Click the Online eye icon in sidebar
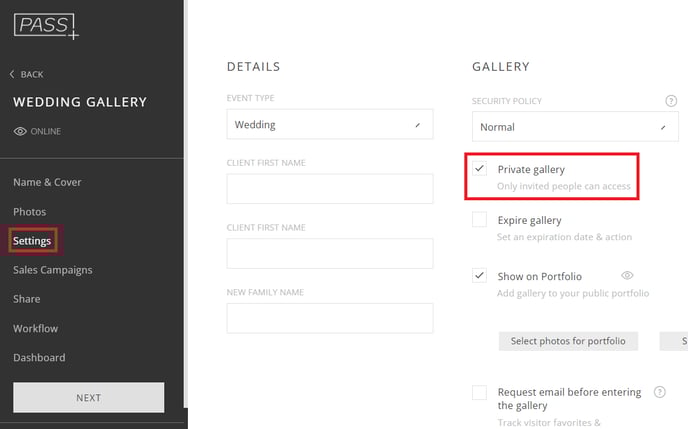 pos(20,131)
